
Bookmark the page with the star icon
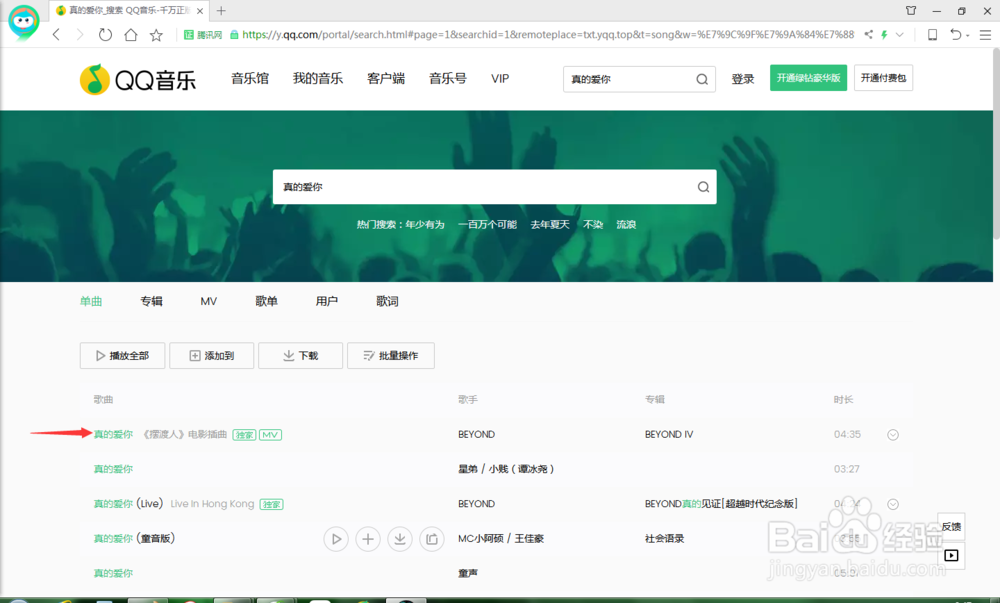pyautogui.click(x=156, y=34)
